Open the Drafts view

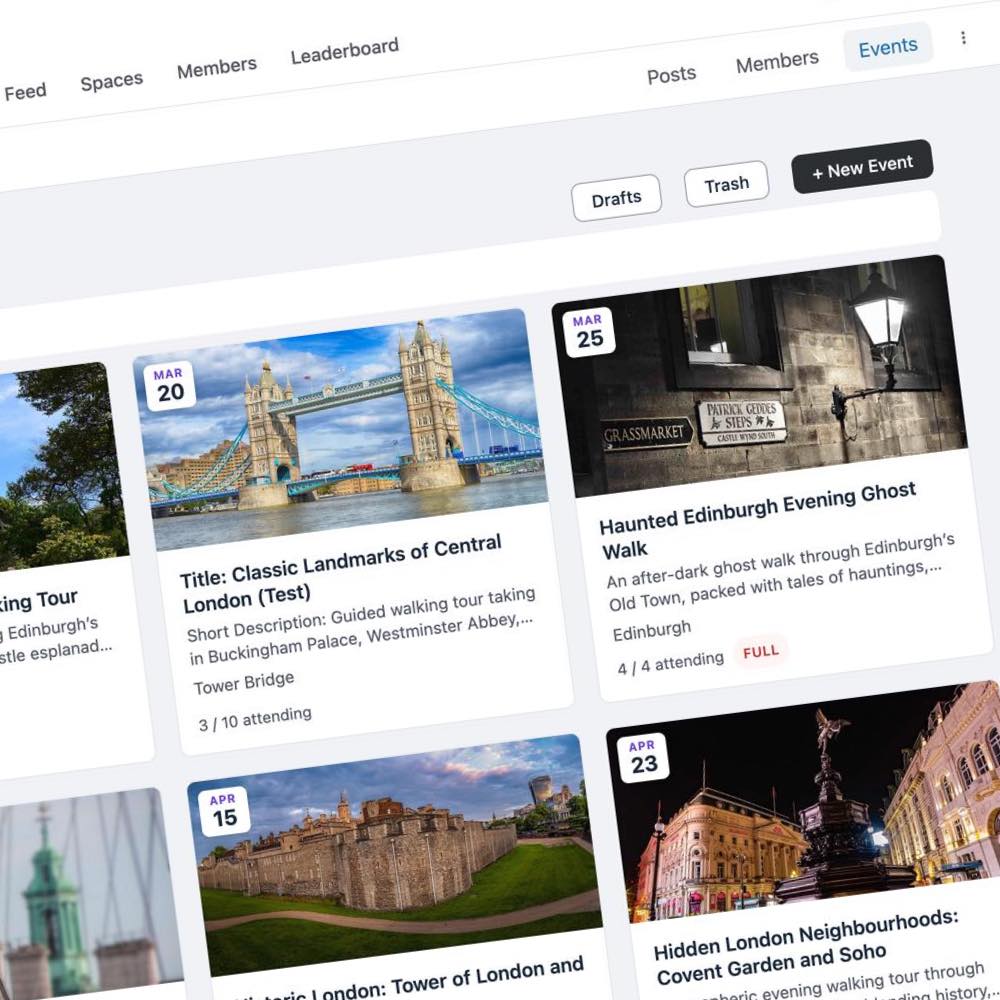[x=617, y=197]
